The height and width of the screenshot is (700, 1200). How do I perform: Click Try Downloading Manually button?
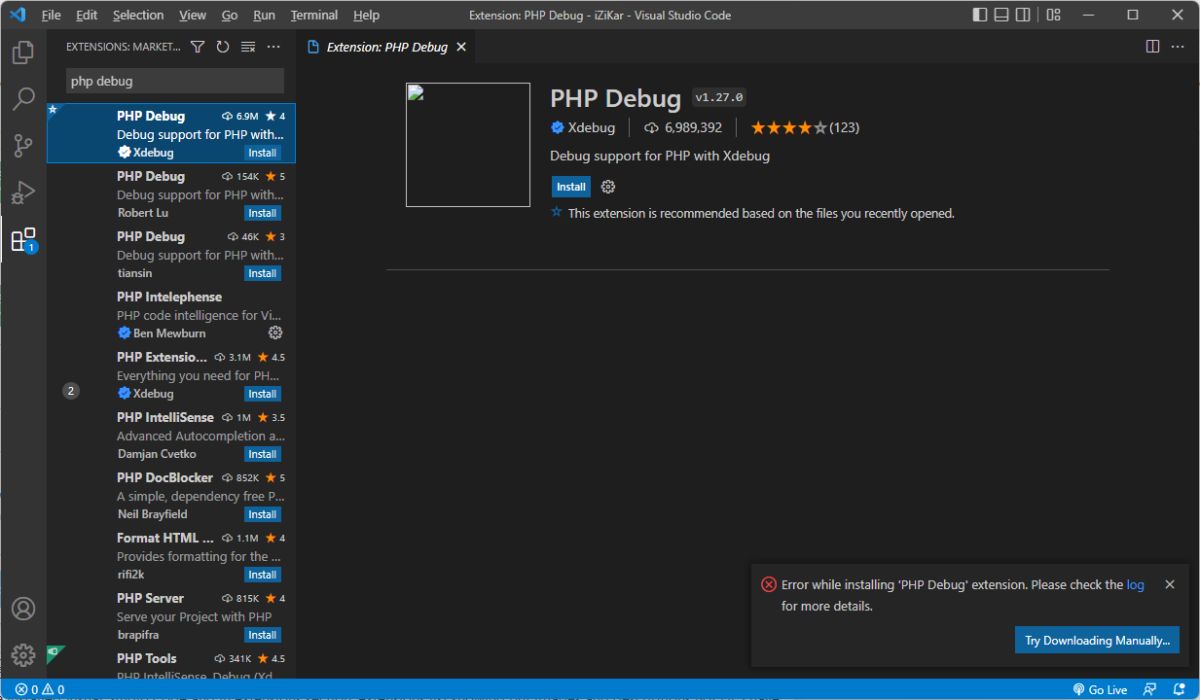click(x=1097, y=641)
